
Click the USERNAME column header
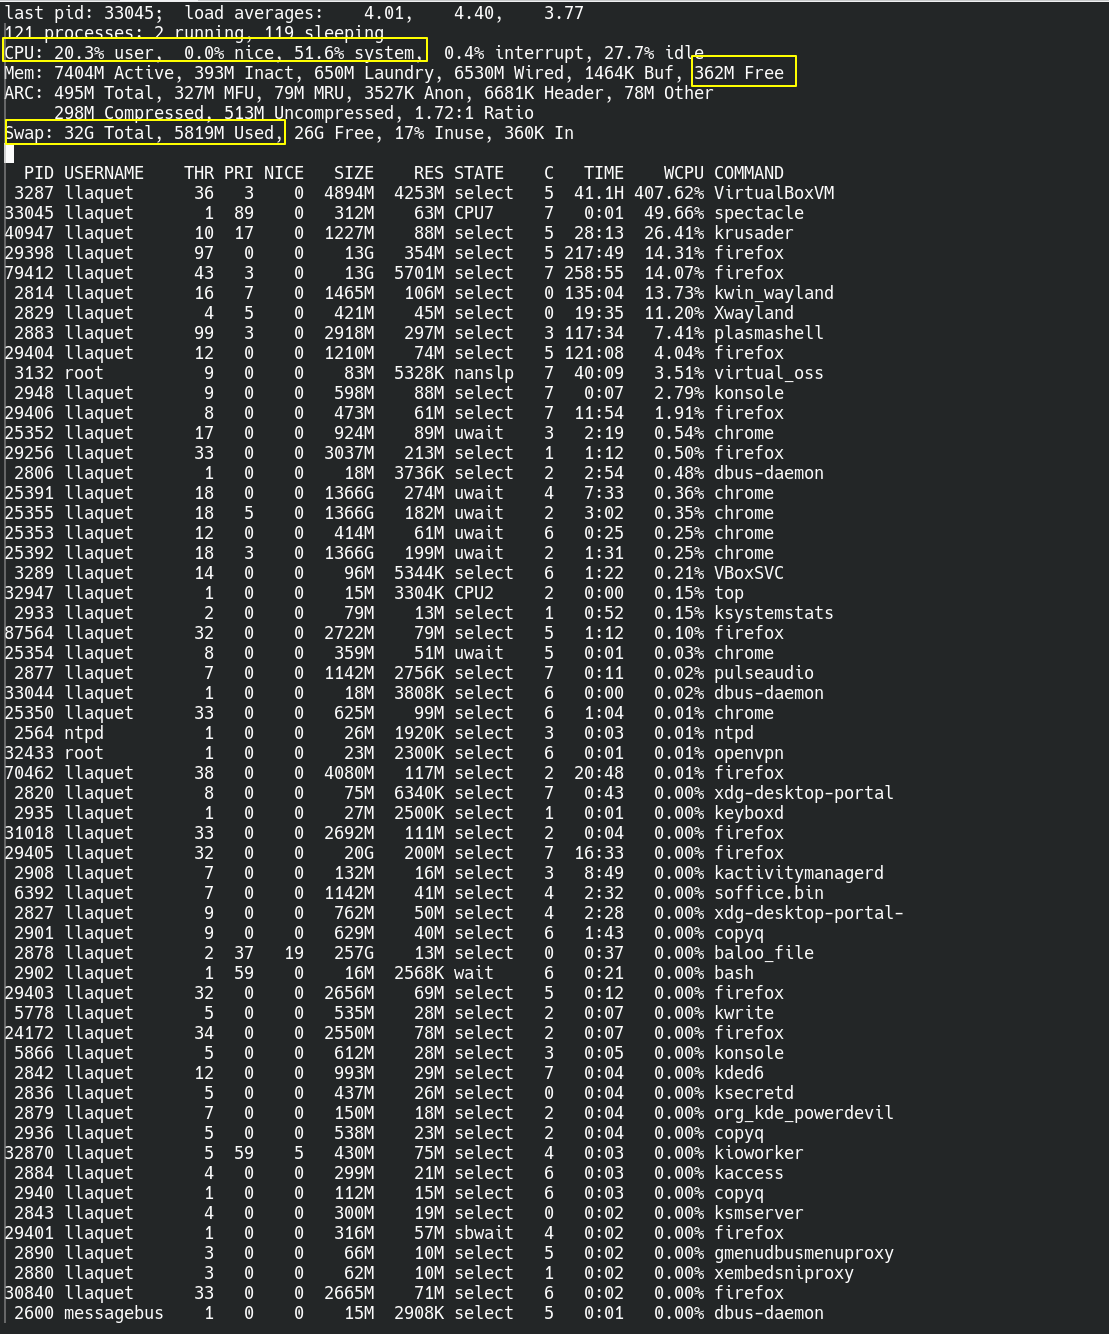click(x=103, y=172)
